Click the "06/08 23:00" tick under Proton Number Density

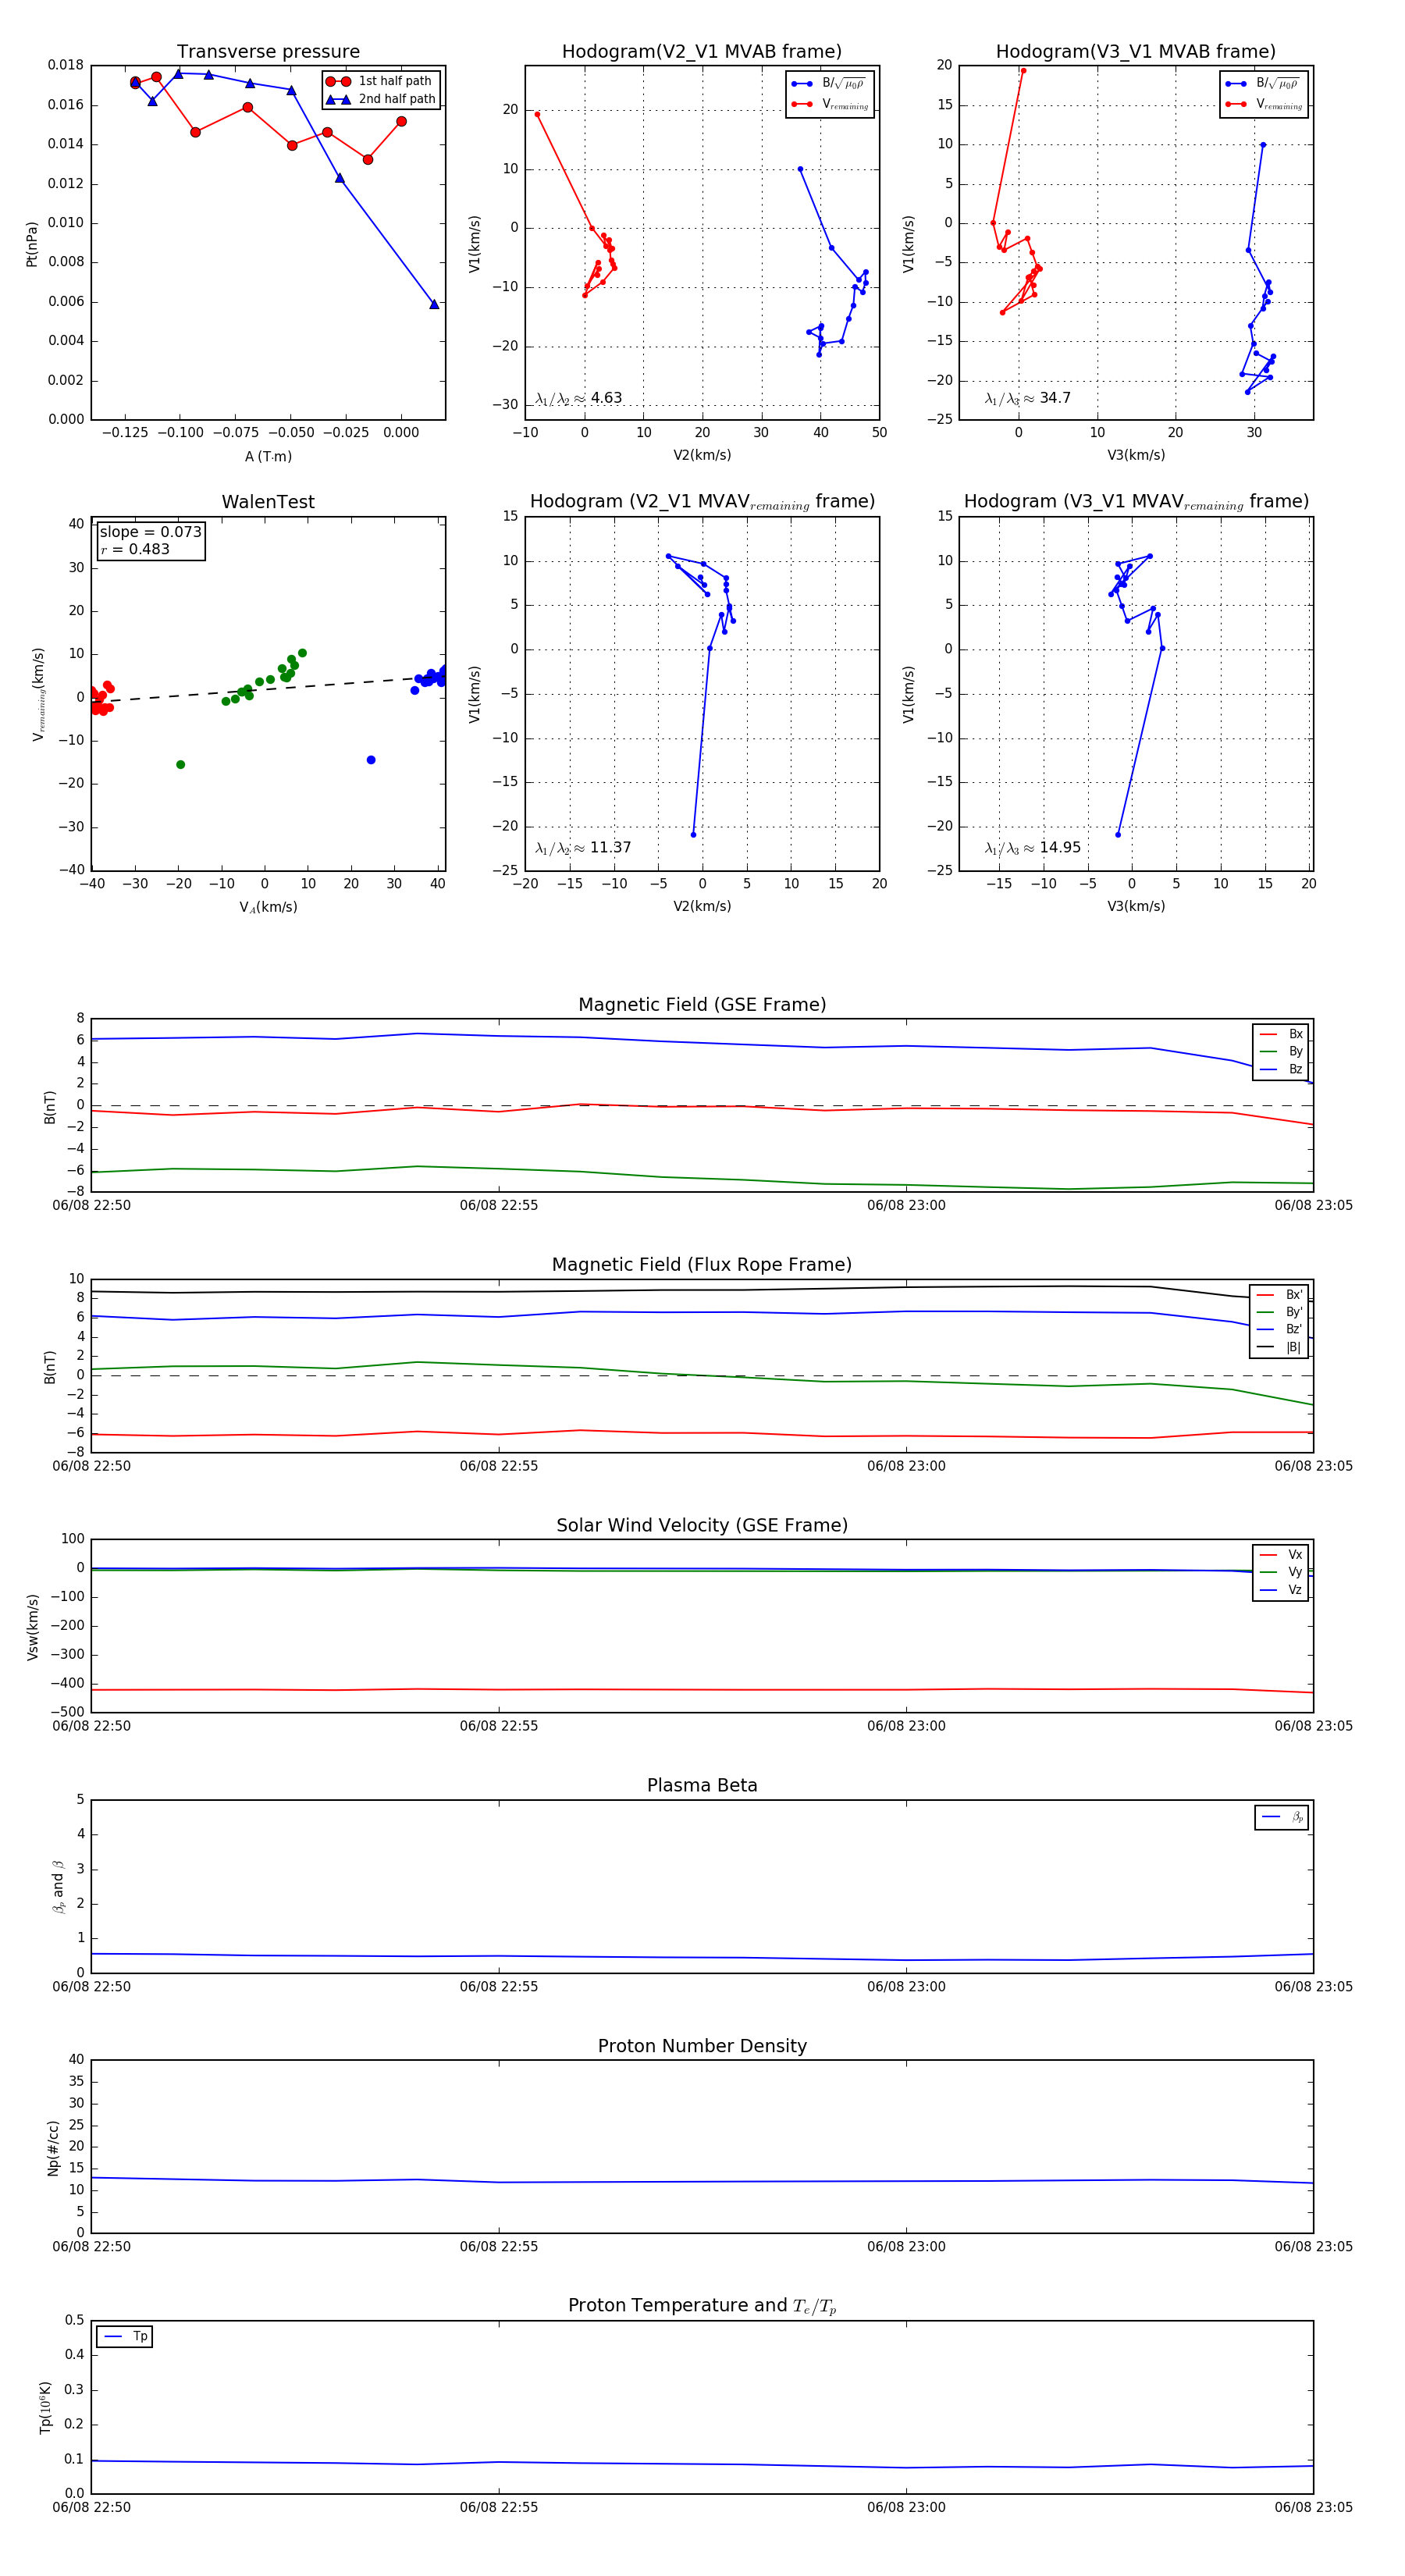coord(906,2247)
